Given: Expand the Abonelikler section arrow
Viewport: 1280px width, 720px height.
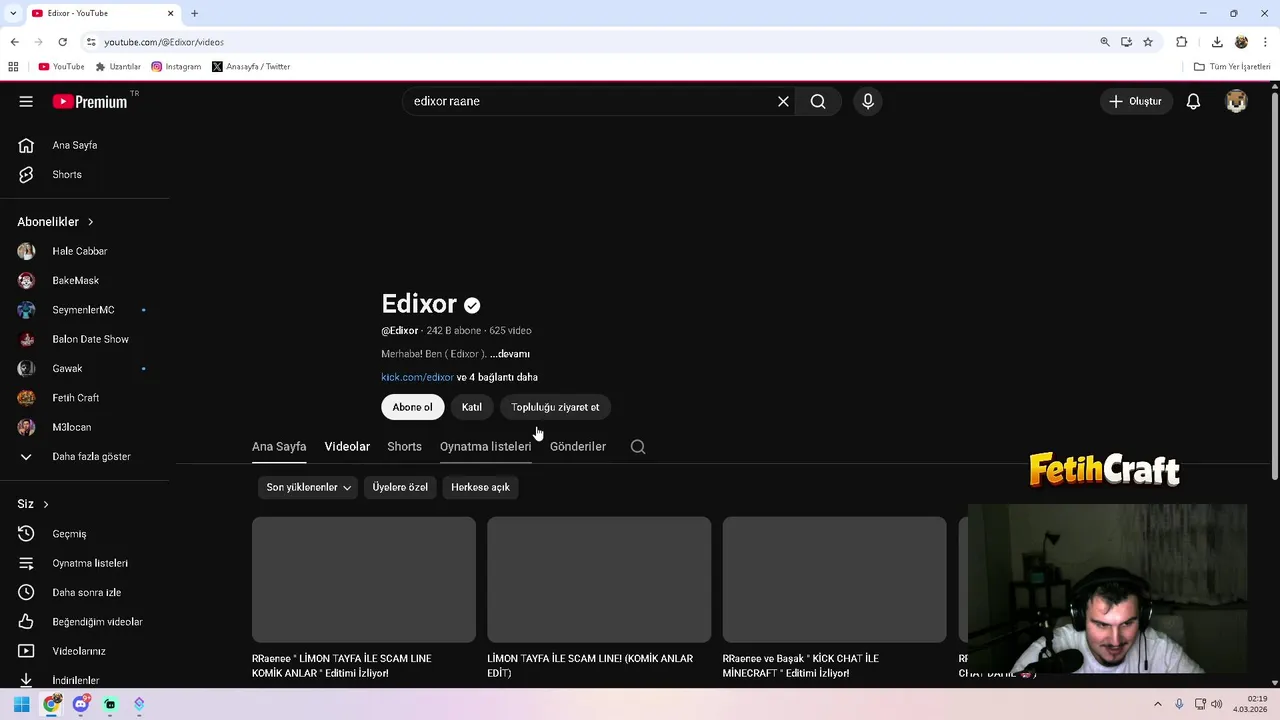Looking at the screenshot, I should point(90,222).
